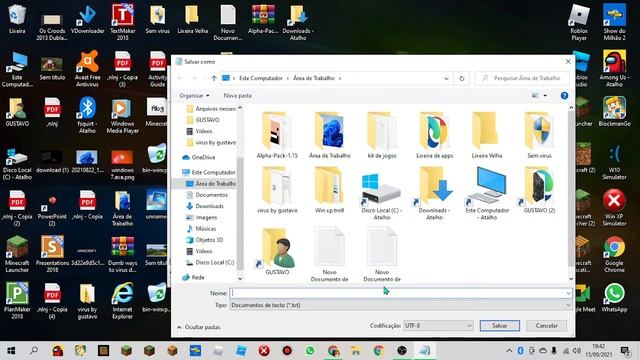Show hidden system tray icons
Image resolution: width=640 pixels, height=360 pixels.
click(x=509, y=351)
